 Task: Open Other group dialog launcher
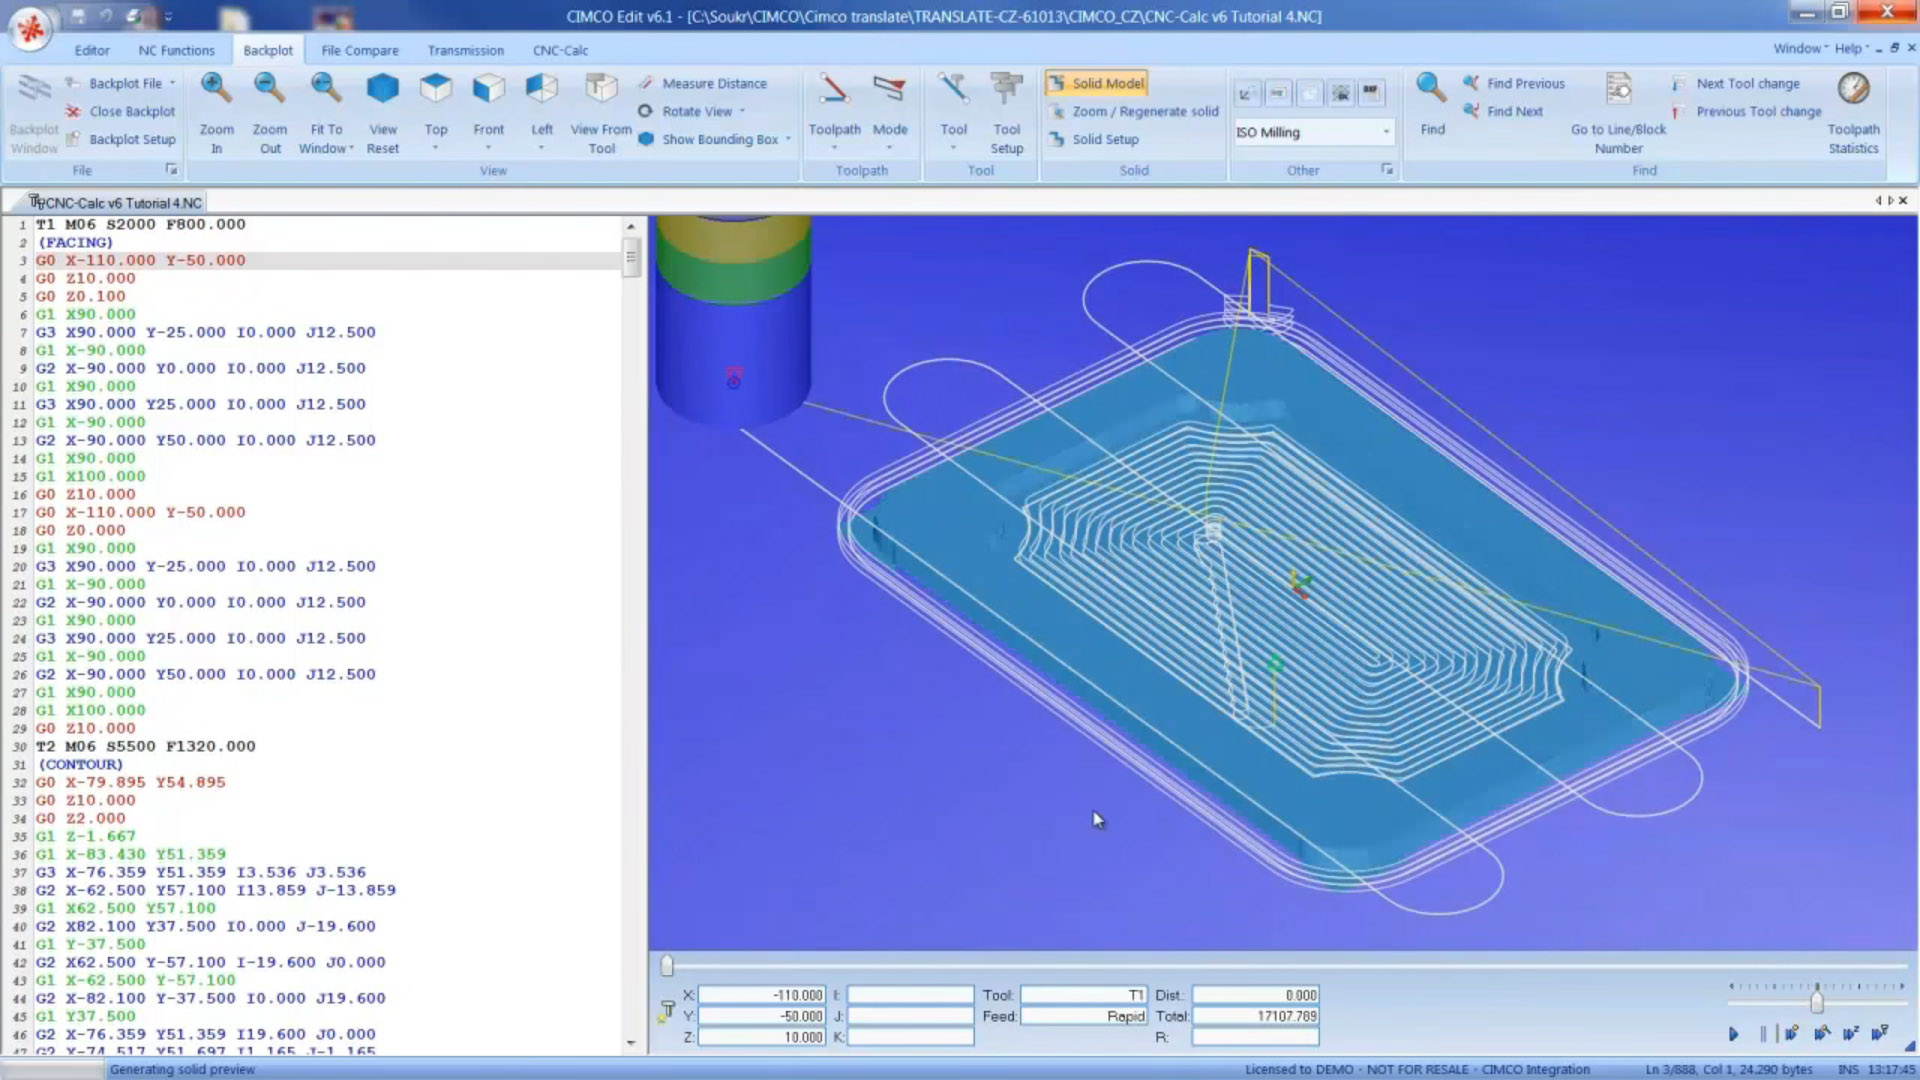[x=1387, y=169]
